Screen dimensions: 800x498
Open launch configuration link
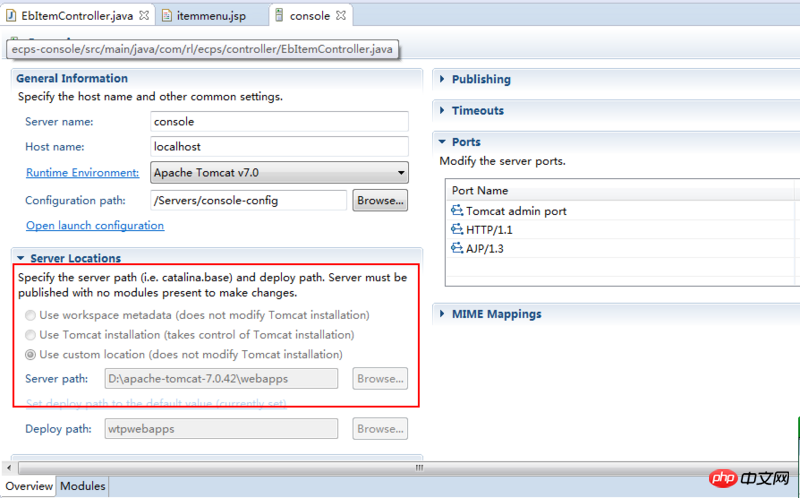(95, 226)
